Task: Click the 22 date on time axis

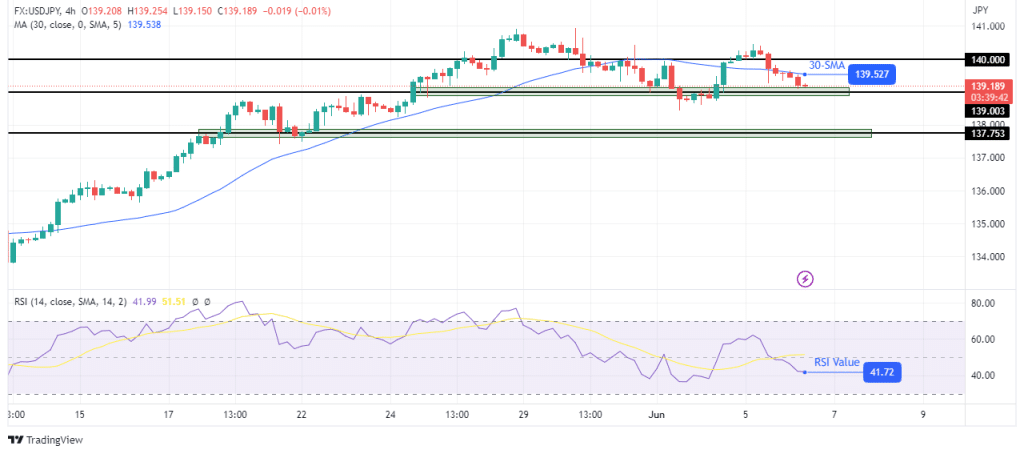Action: click(x=301, y=414)
